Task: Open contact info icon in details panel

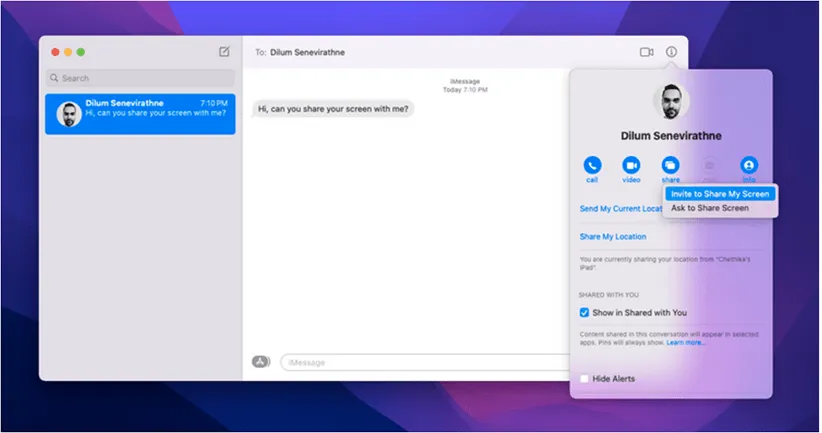Action: [x=749, y=166]
